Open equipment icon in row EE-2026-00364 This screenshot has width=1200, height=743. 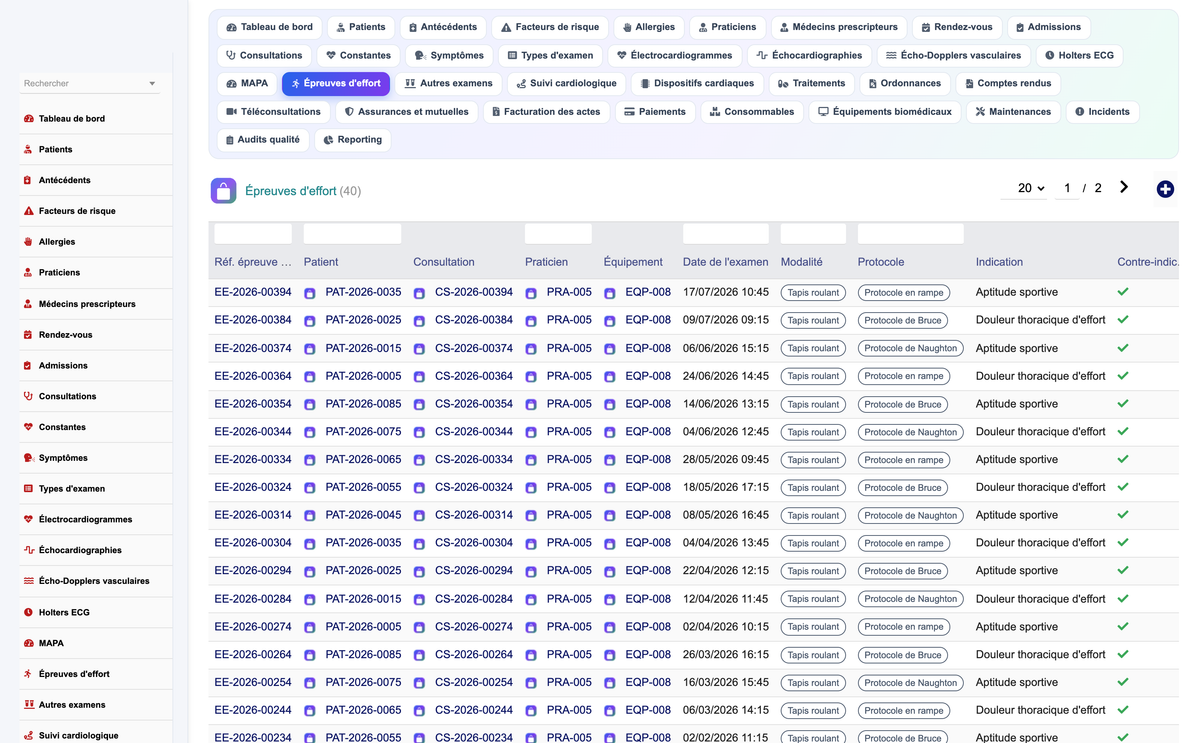point(609,377)
